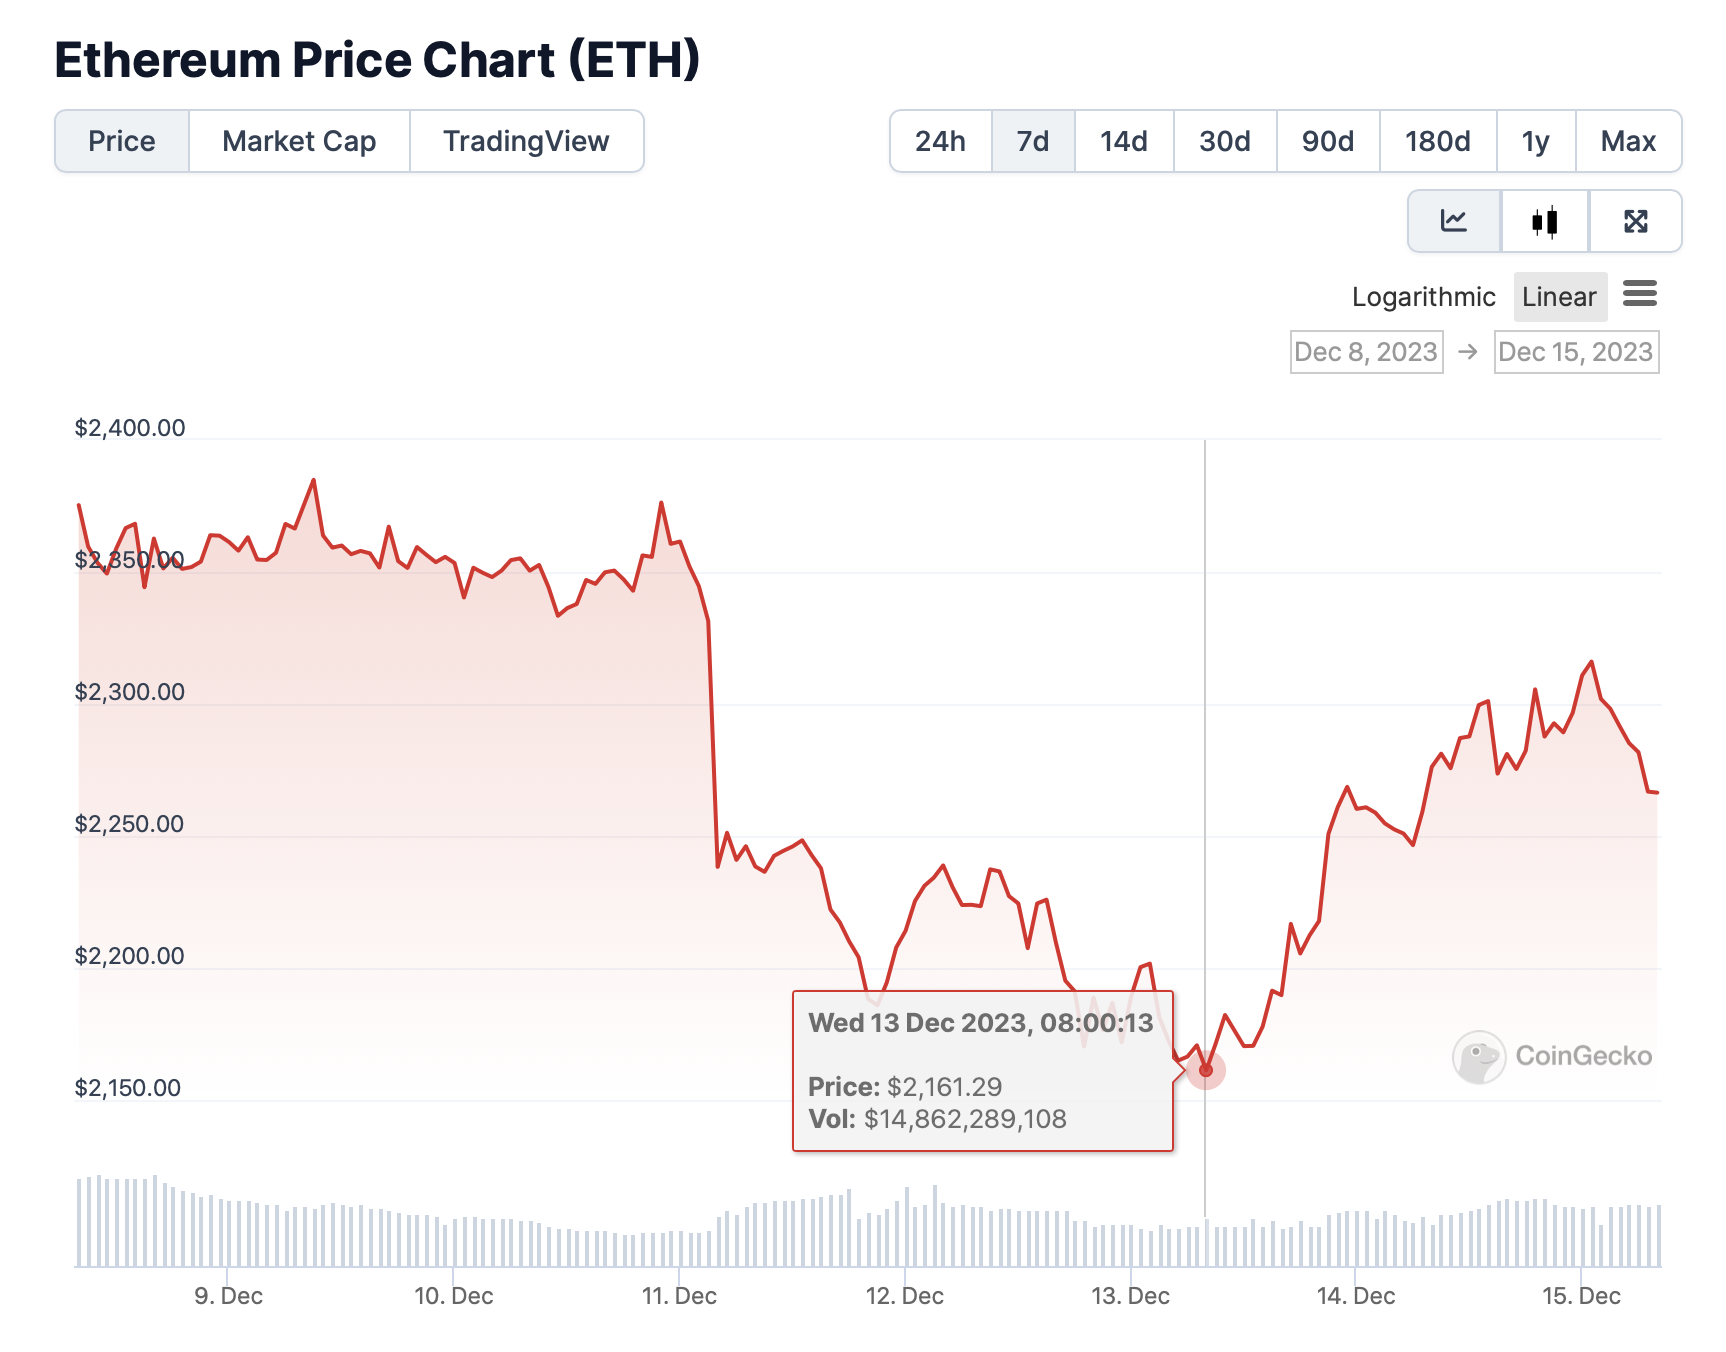Select the 24h time range
The height and width of the screenshot is (1352, 1726).
pyautogui.click(x=940, y=141)
